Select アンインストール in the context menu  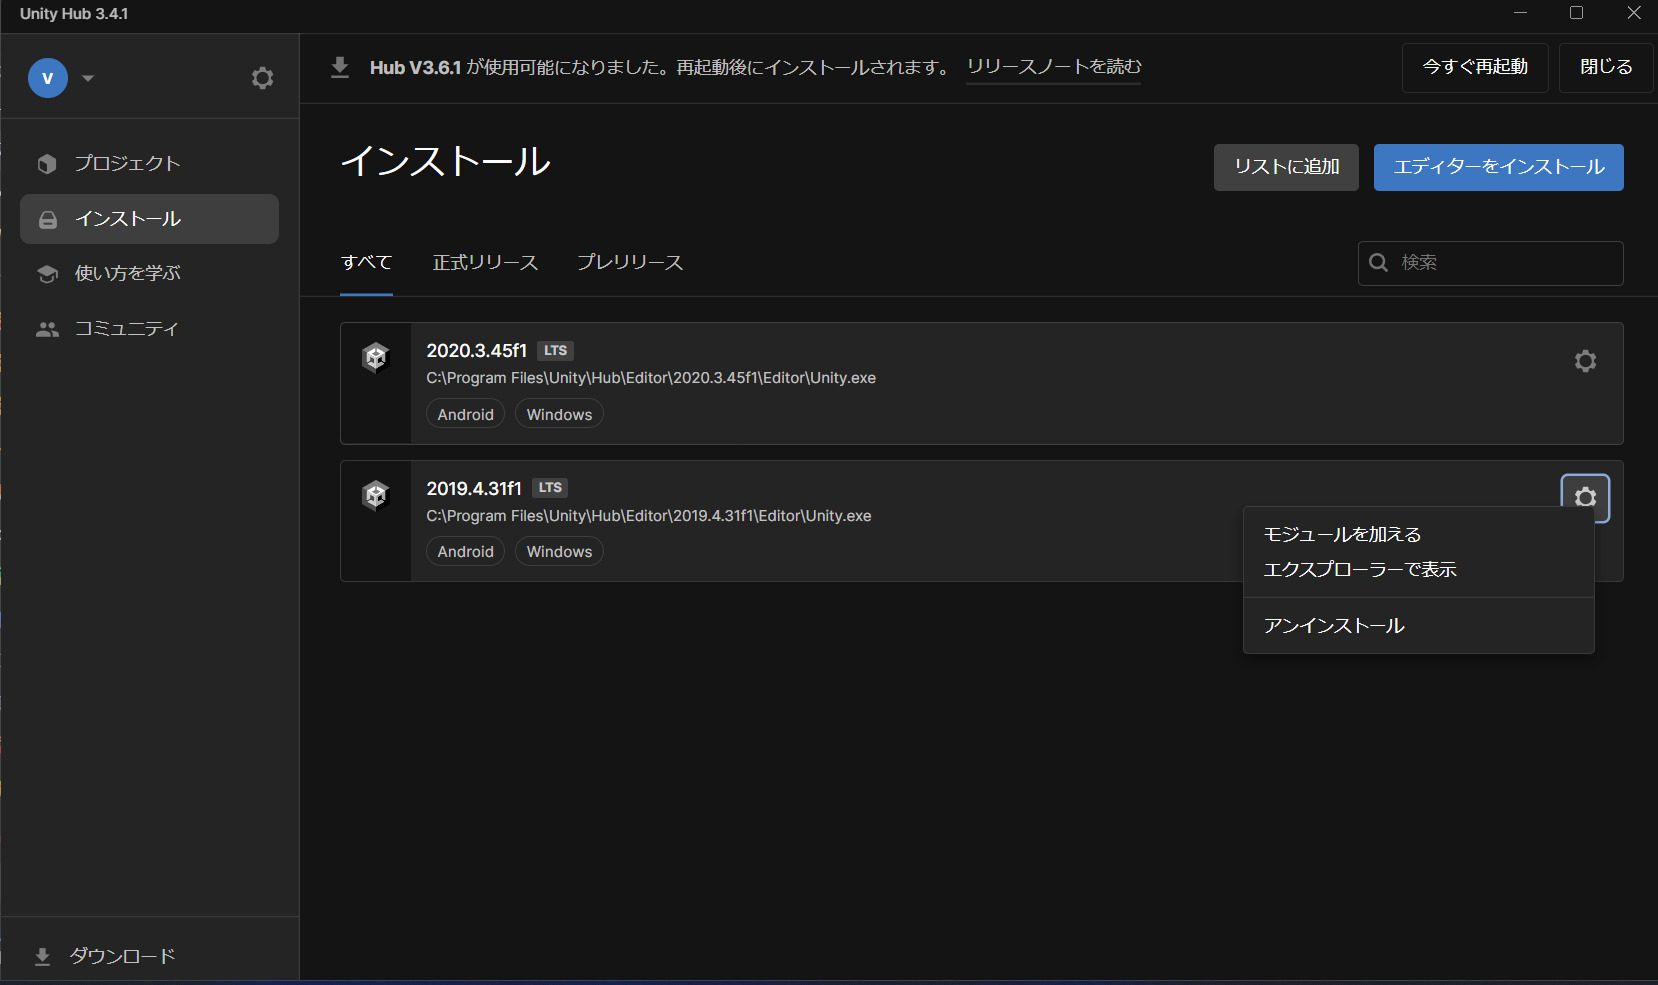pyautogui.click(x=1333, y=625)
